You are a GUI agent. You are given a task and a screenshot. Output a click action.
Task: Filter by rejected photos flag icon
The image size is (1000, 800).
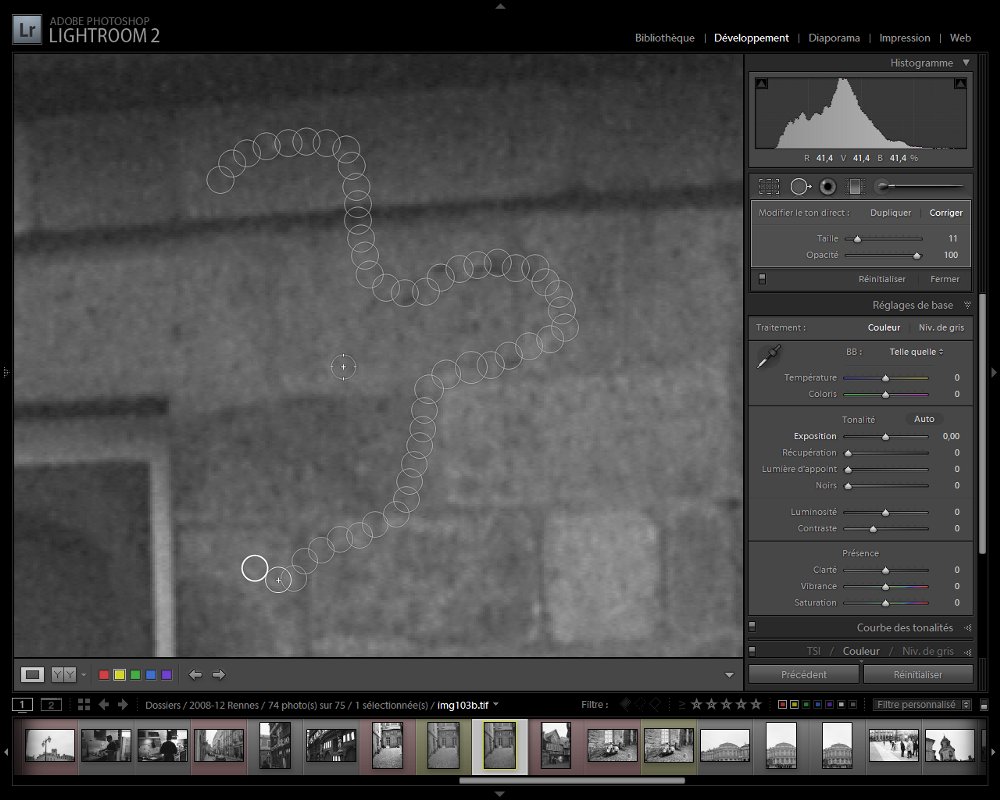coord(655,704)
